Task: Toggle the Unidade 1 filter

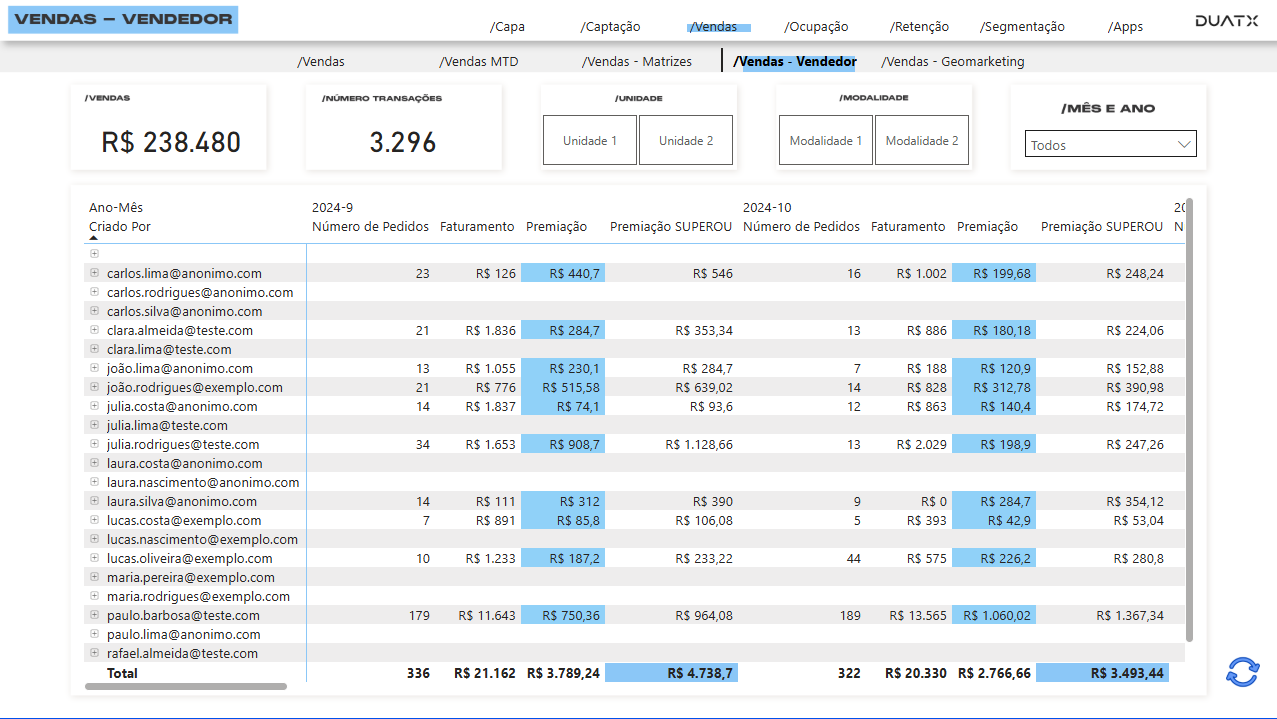Action: click(589, 139)
